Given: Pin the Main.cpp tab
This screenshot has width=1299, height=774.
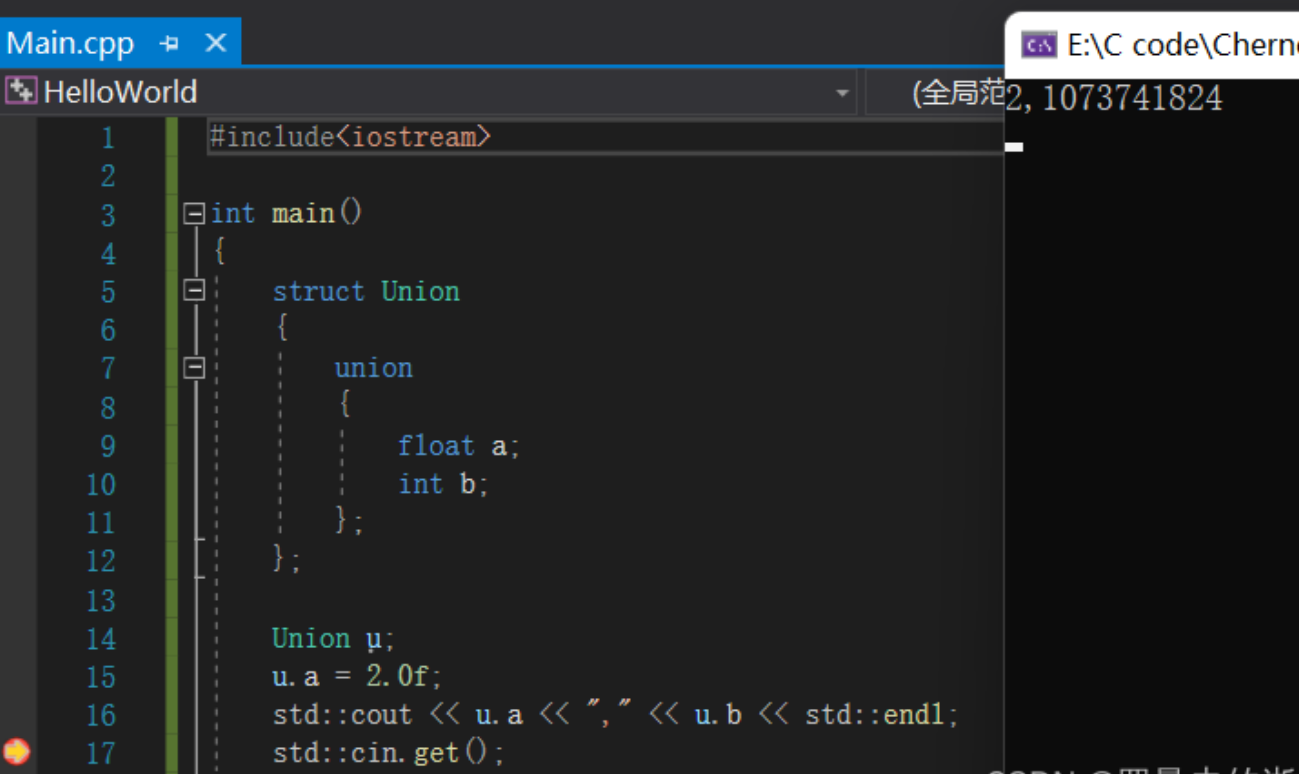Looking at the screenshot, I should coord(170,43).
